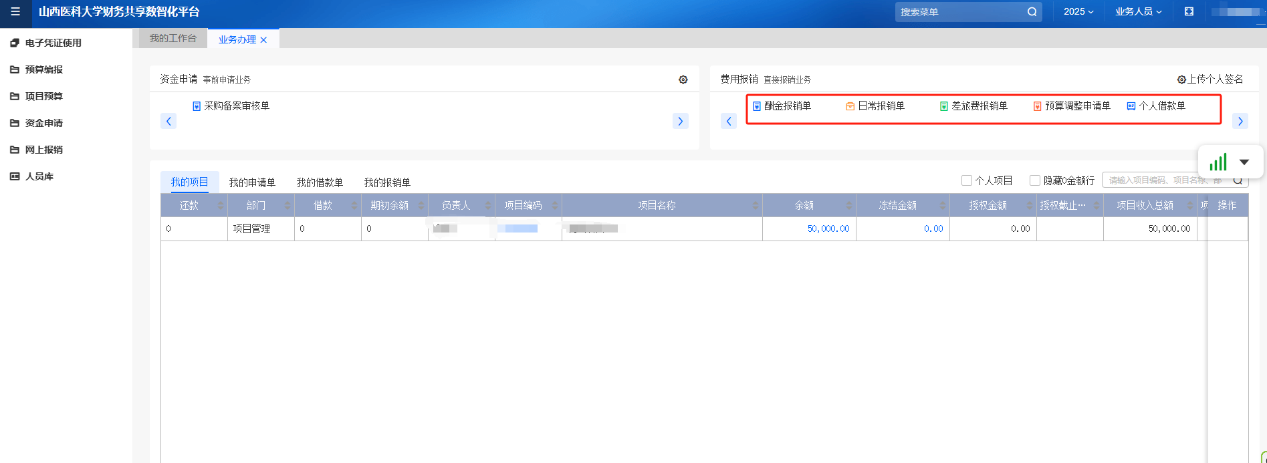Click the fullscreen icon in the top bar
The image size is (1267, 463).
1189,12
